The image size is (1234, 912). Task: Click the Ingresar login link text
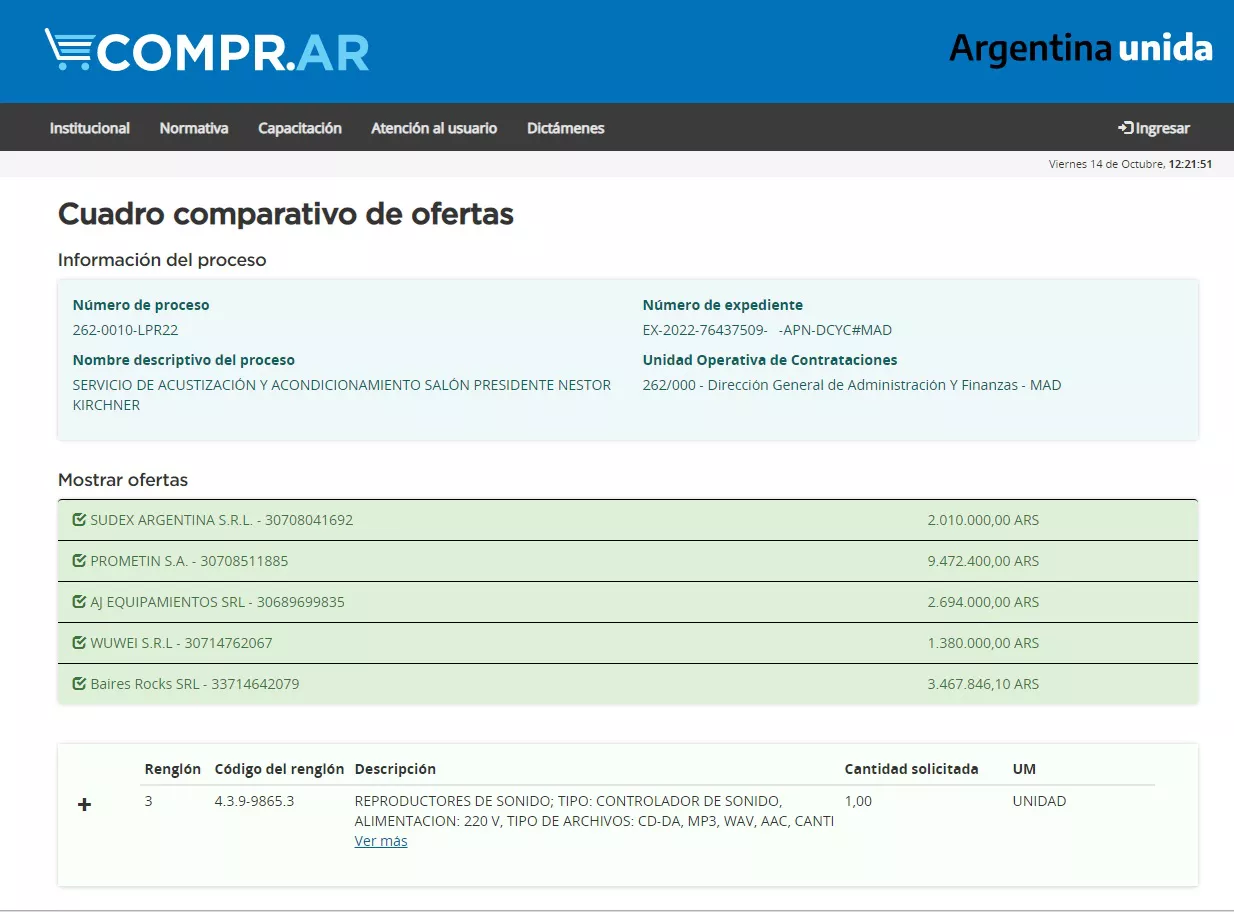[x=1163, y=128]
